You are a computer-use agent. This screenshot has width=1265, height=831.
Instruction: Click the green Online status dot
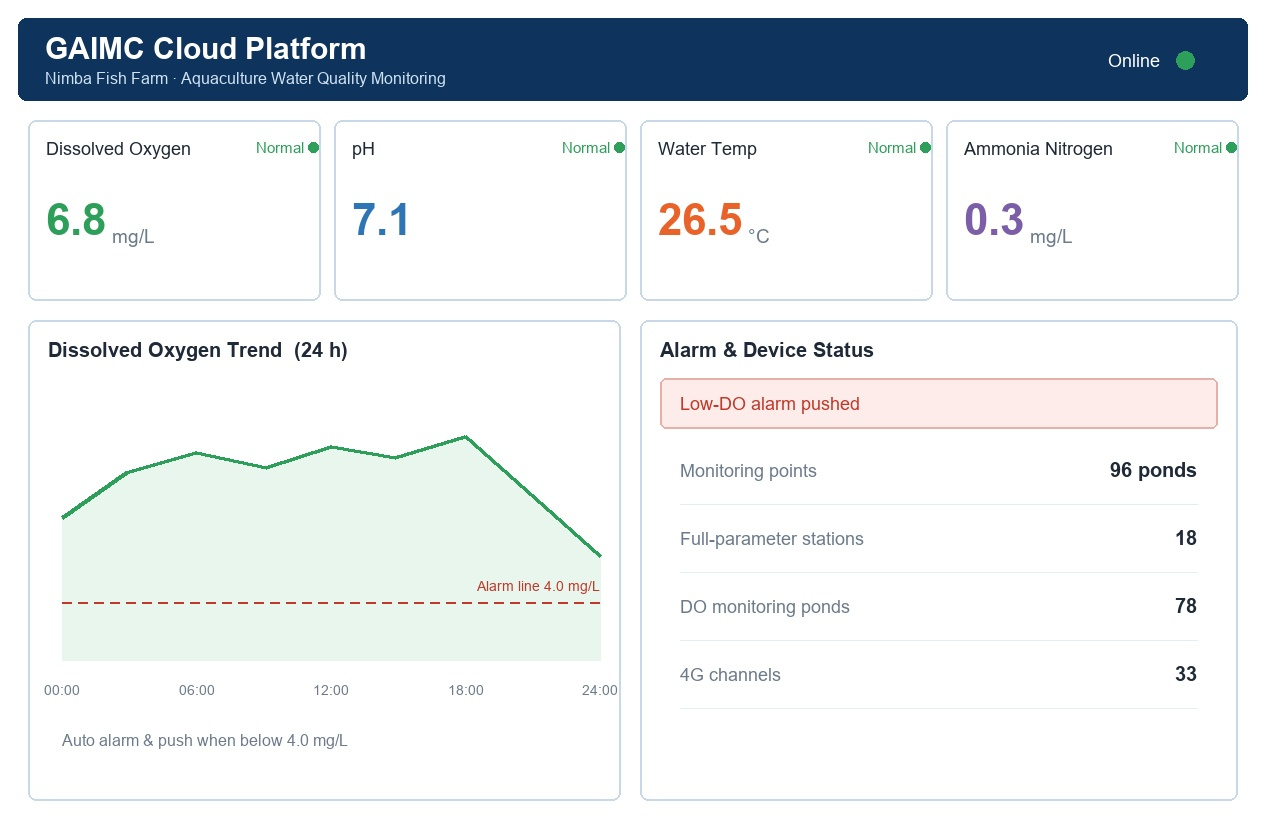coord(1185,61)
